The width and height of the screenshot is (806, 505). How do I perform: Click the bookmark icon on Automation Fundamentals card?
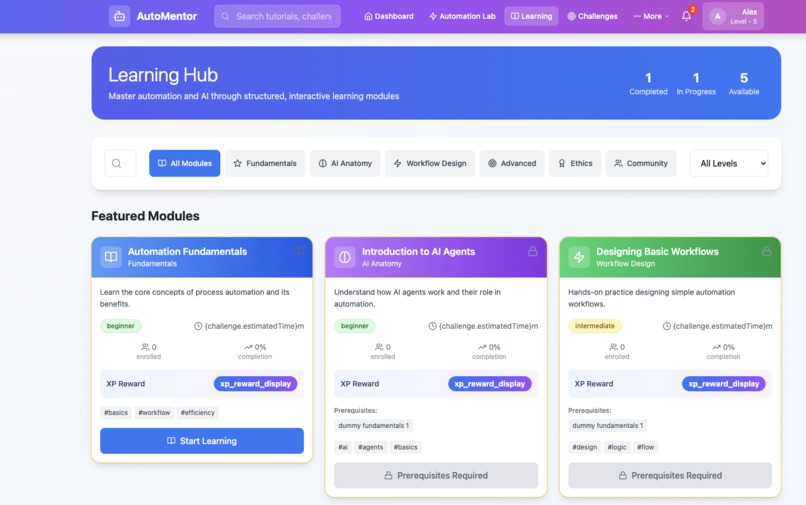click(298, 251)
